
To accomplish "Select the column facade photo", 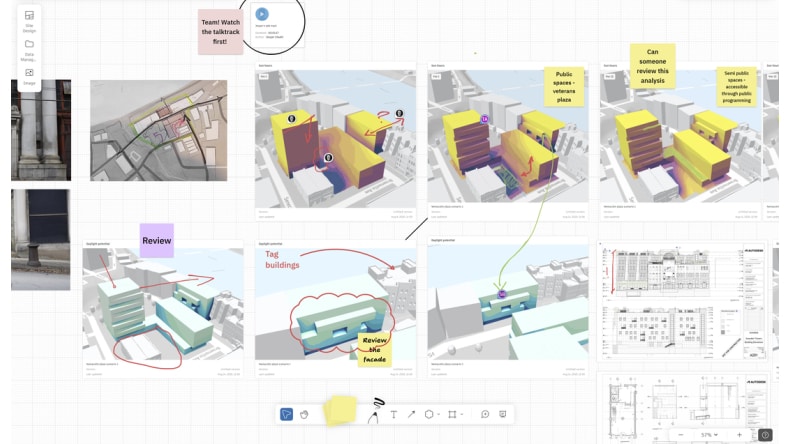I will click(41, 130).
